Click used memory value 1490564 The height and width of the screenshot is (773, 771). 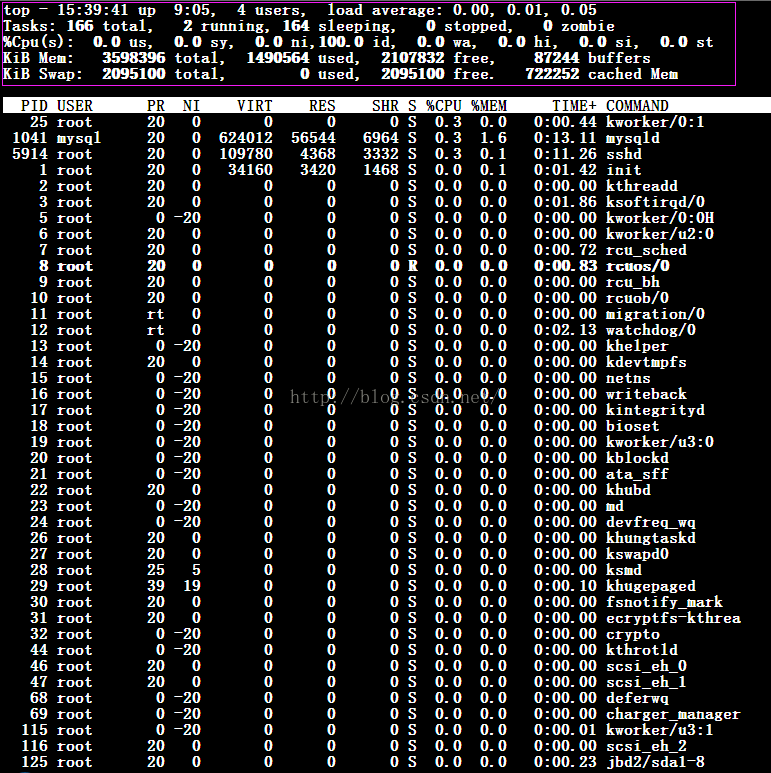[x=278, y=58]
